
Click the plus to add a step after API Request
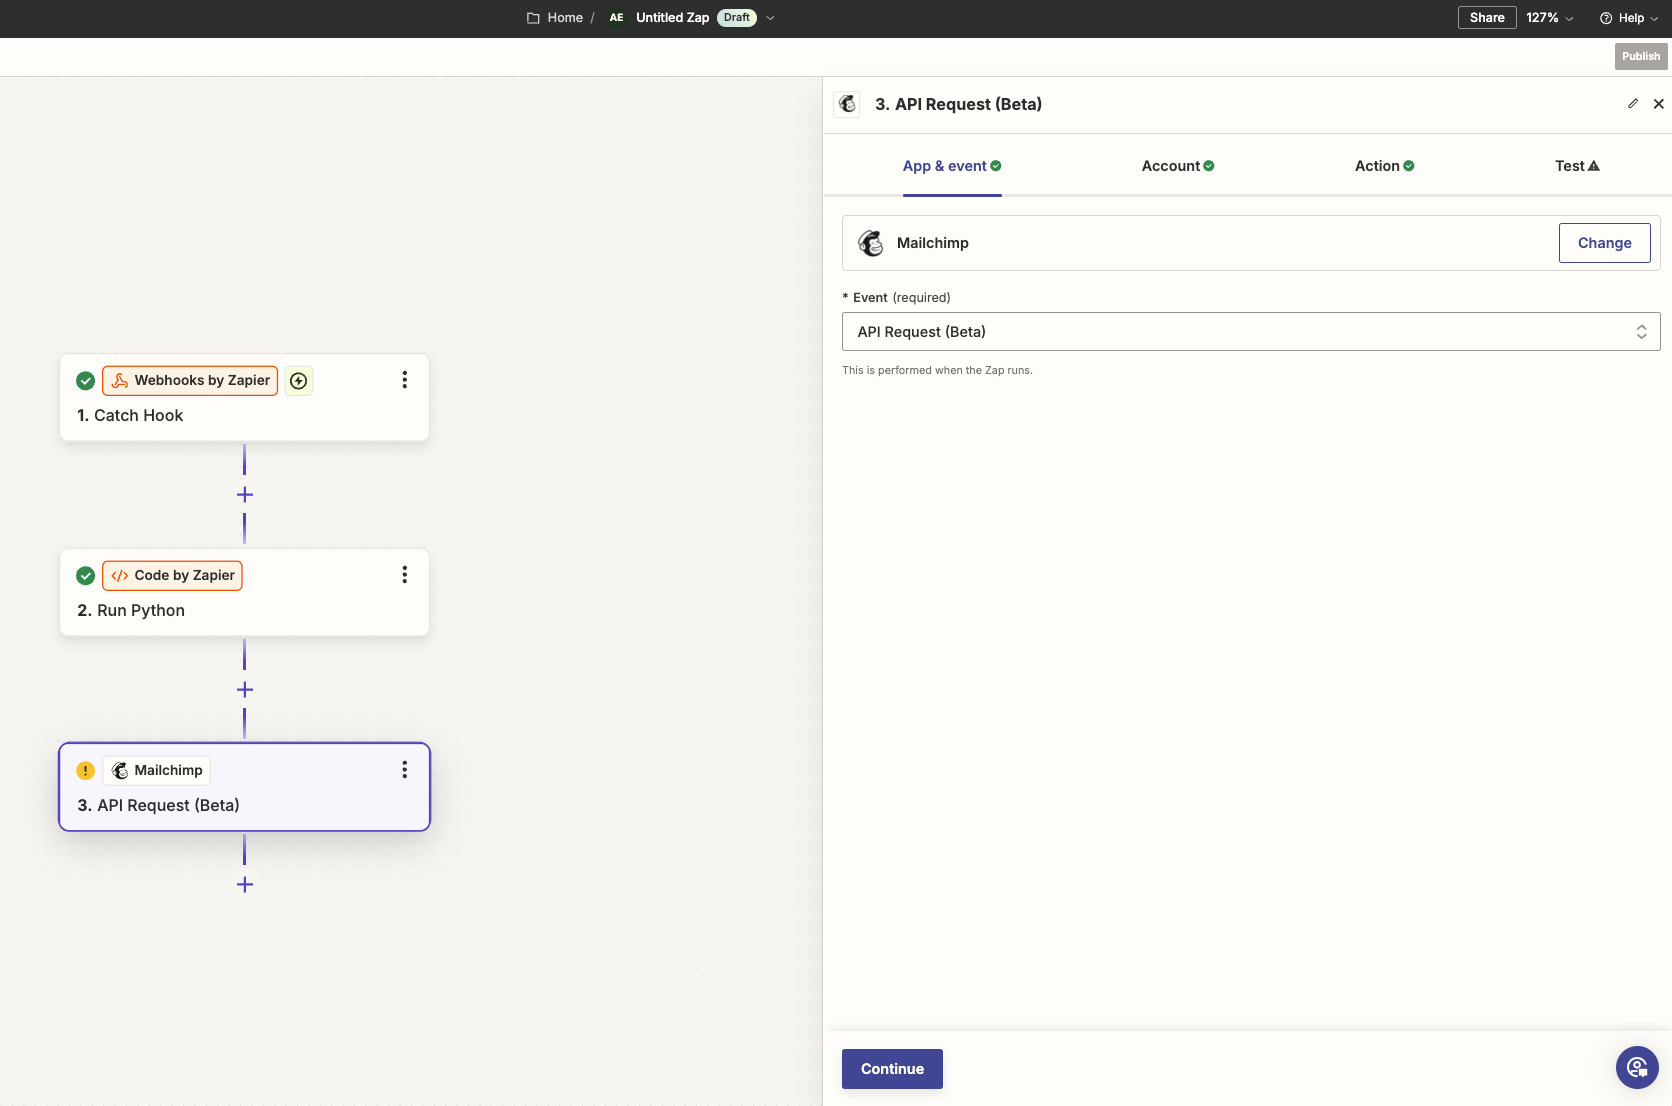click(244, 884)
